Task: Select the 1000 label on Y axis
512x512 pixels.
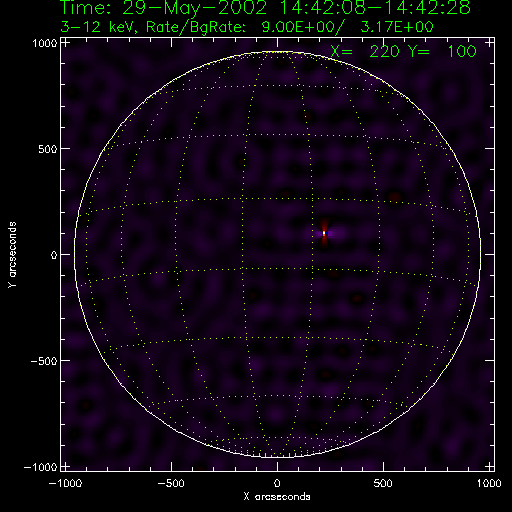Action: [45, 43]
